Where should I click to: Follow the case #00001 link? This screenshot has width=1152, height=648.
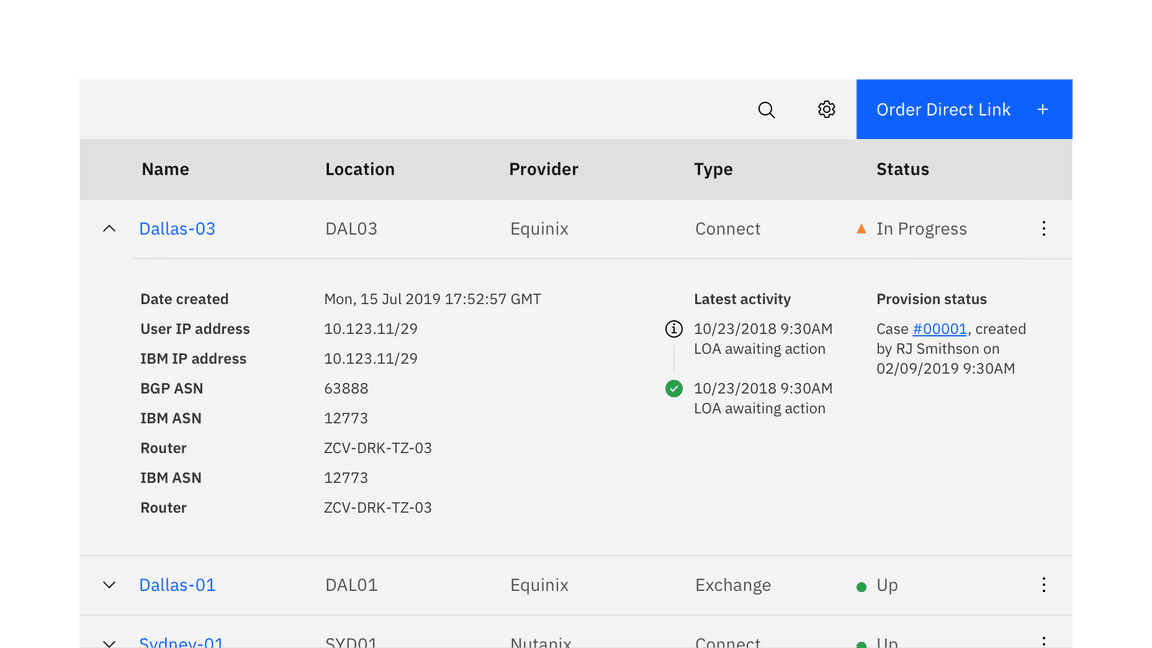pyautogui.click(x=939, y=329)
